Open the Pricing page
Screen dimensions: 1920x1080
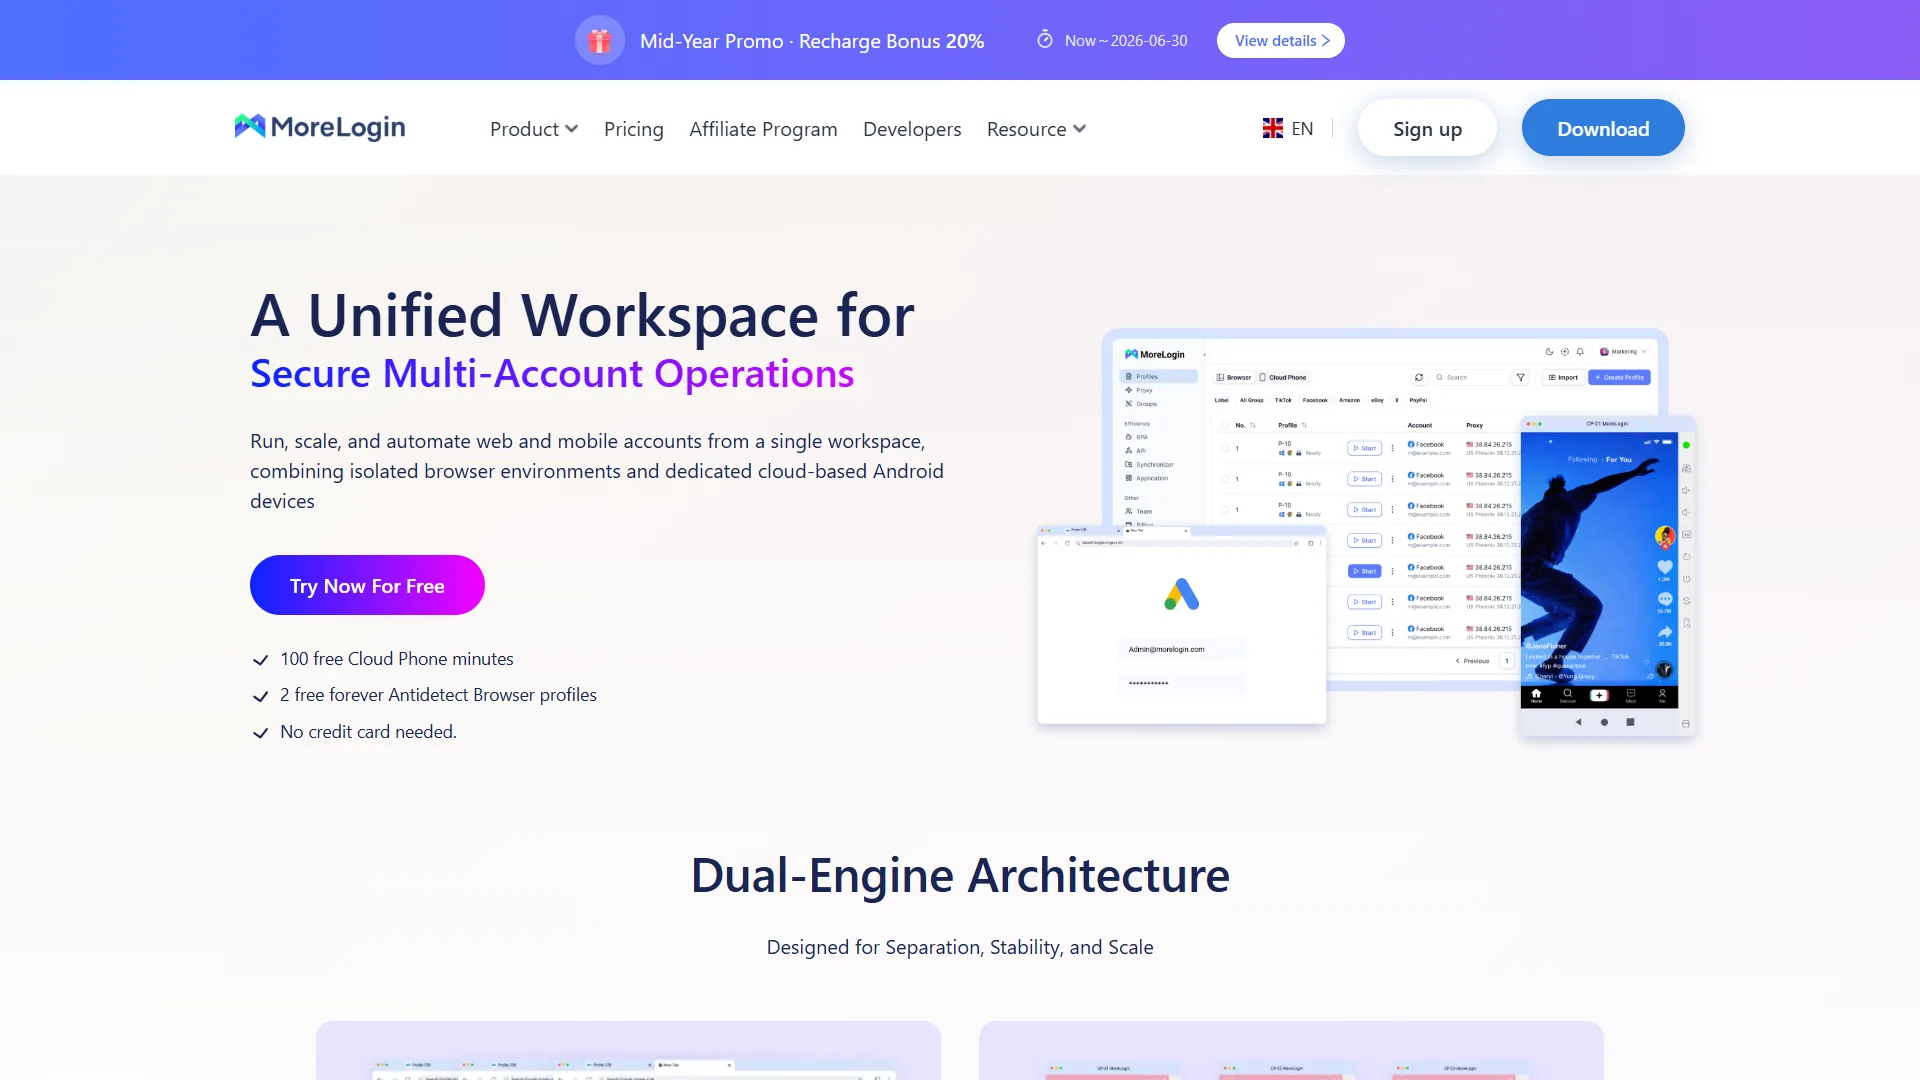click(x=634, y=129)
